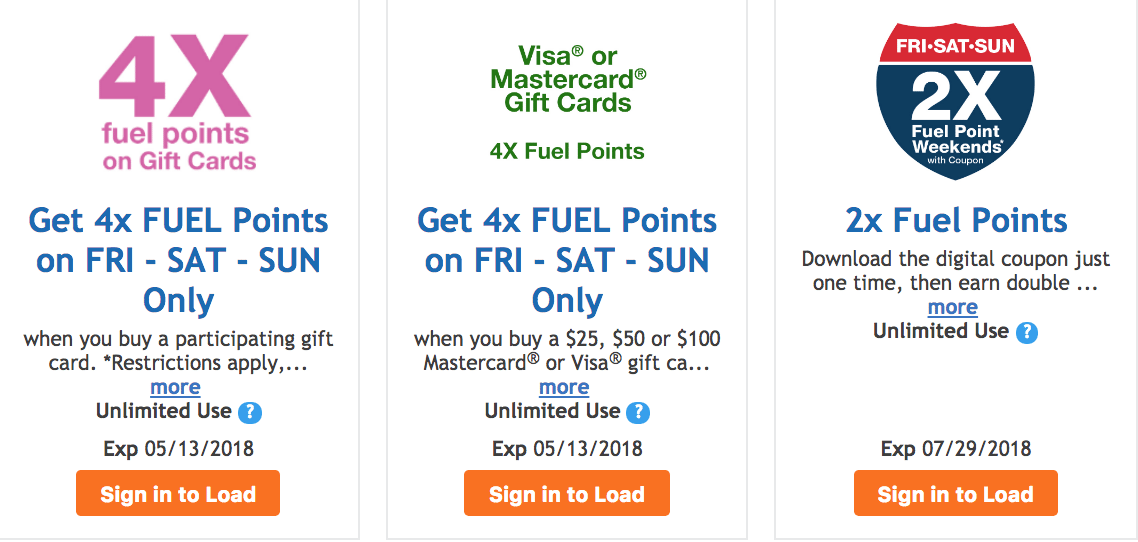
Task: Click the FRI·SAT·SUN red banner on badge
Action: pyautogui.click(x=954, y=46)
